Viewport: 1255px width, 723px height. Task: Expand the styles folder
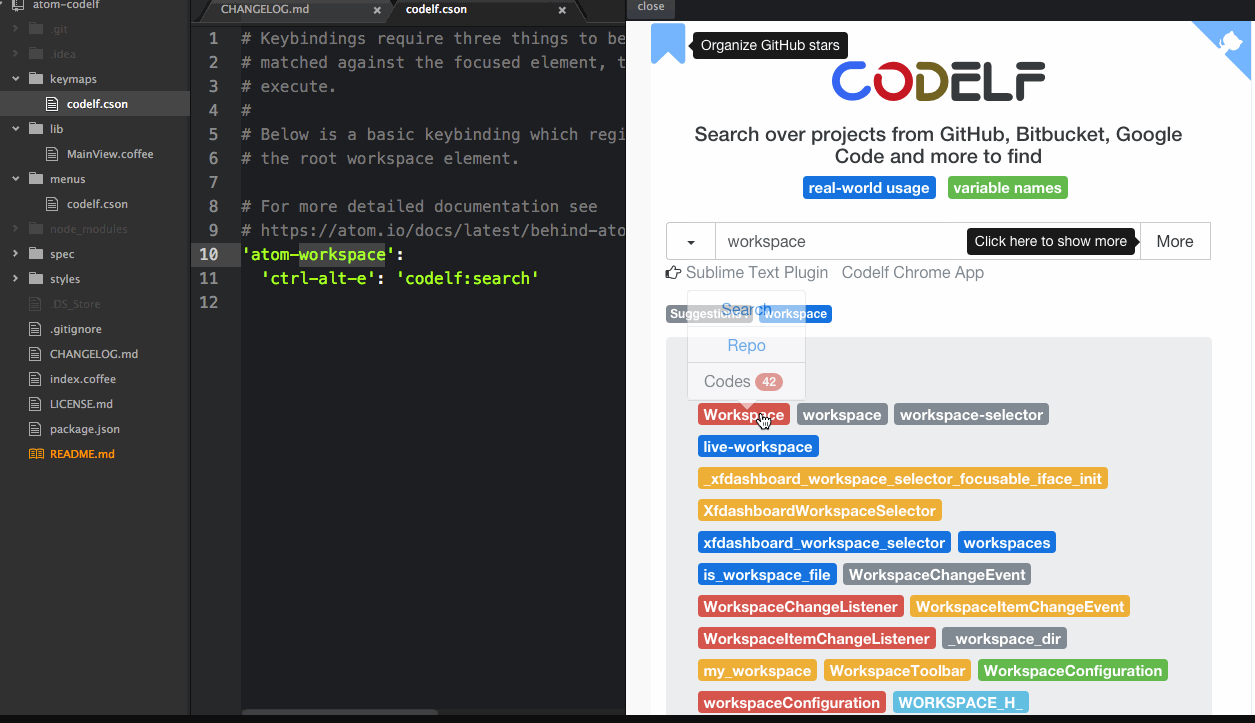pos(15,279)
